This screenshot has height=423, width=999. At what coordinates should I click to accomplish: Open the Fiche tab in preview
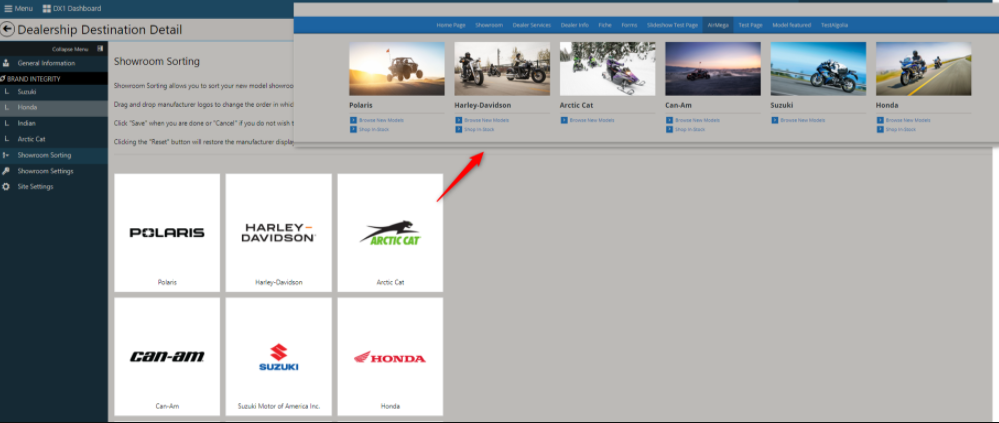(x=605, y=25)
